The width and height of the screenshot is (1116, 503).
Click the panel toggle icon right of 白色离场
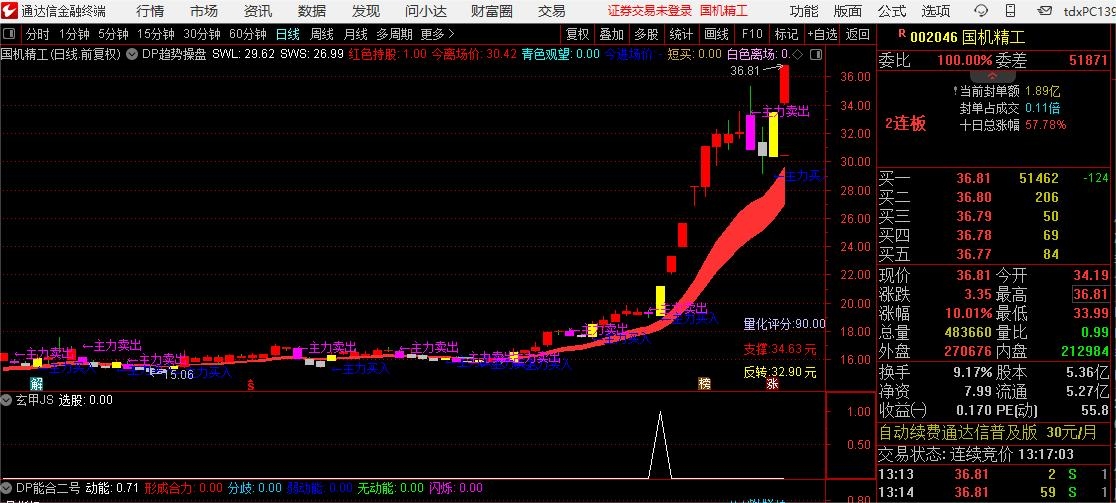point(814,54)
